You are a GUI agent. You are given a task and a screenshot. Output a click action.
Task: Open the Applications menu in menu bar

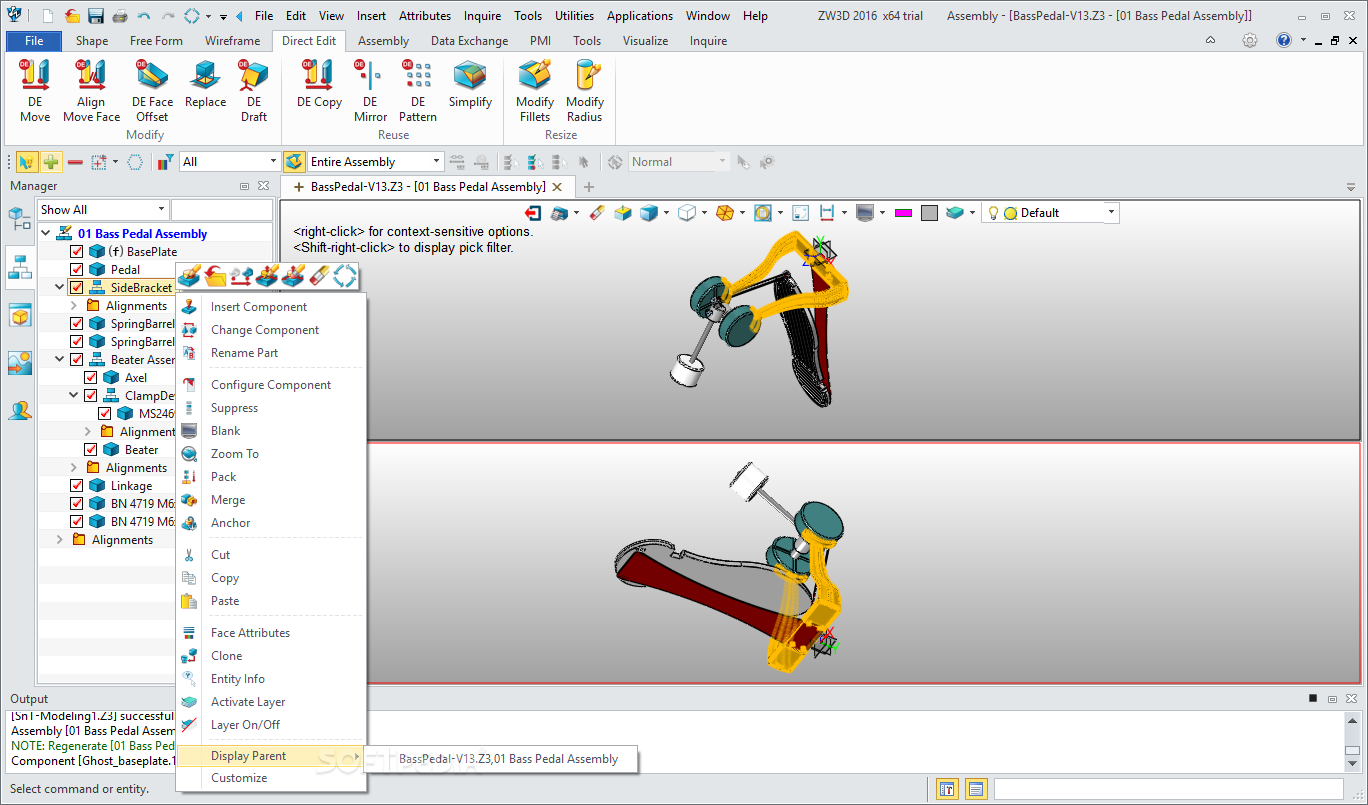pyautogui.click(x=640, y=16)
